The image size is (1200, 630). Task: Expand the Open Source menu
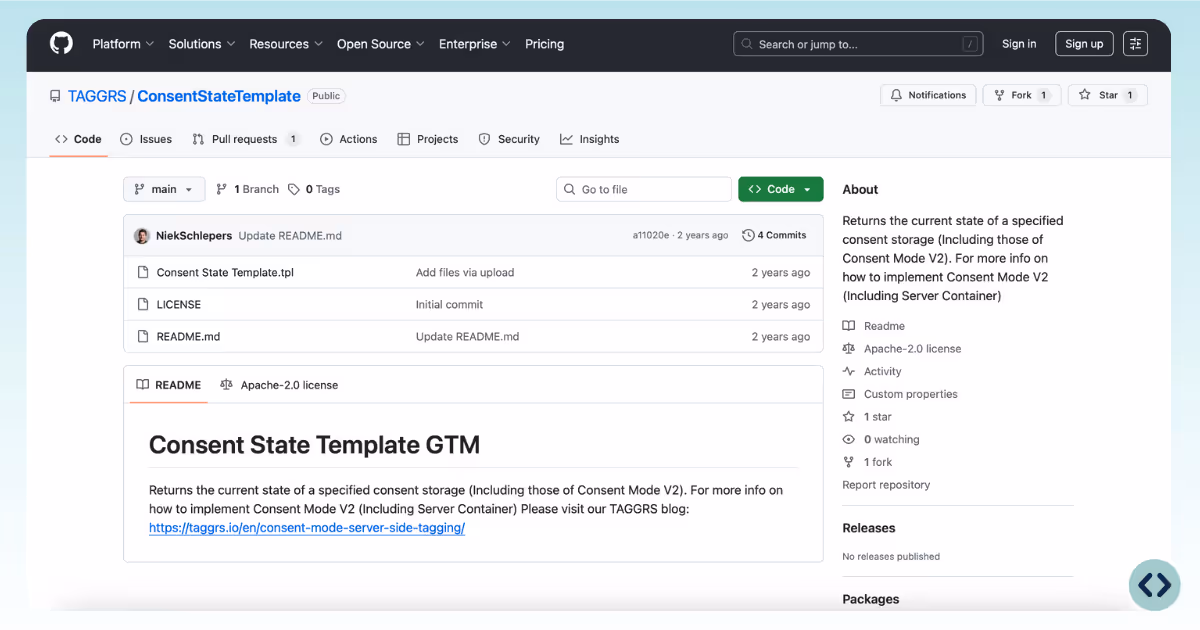pyautogui.click(x=381, y=44)
